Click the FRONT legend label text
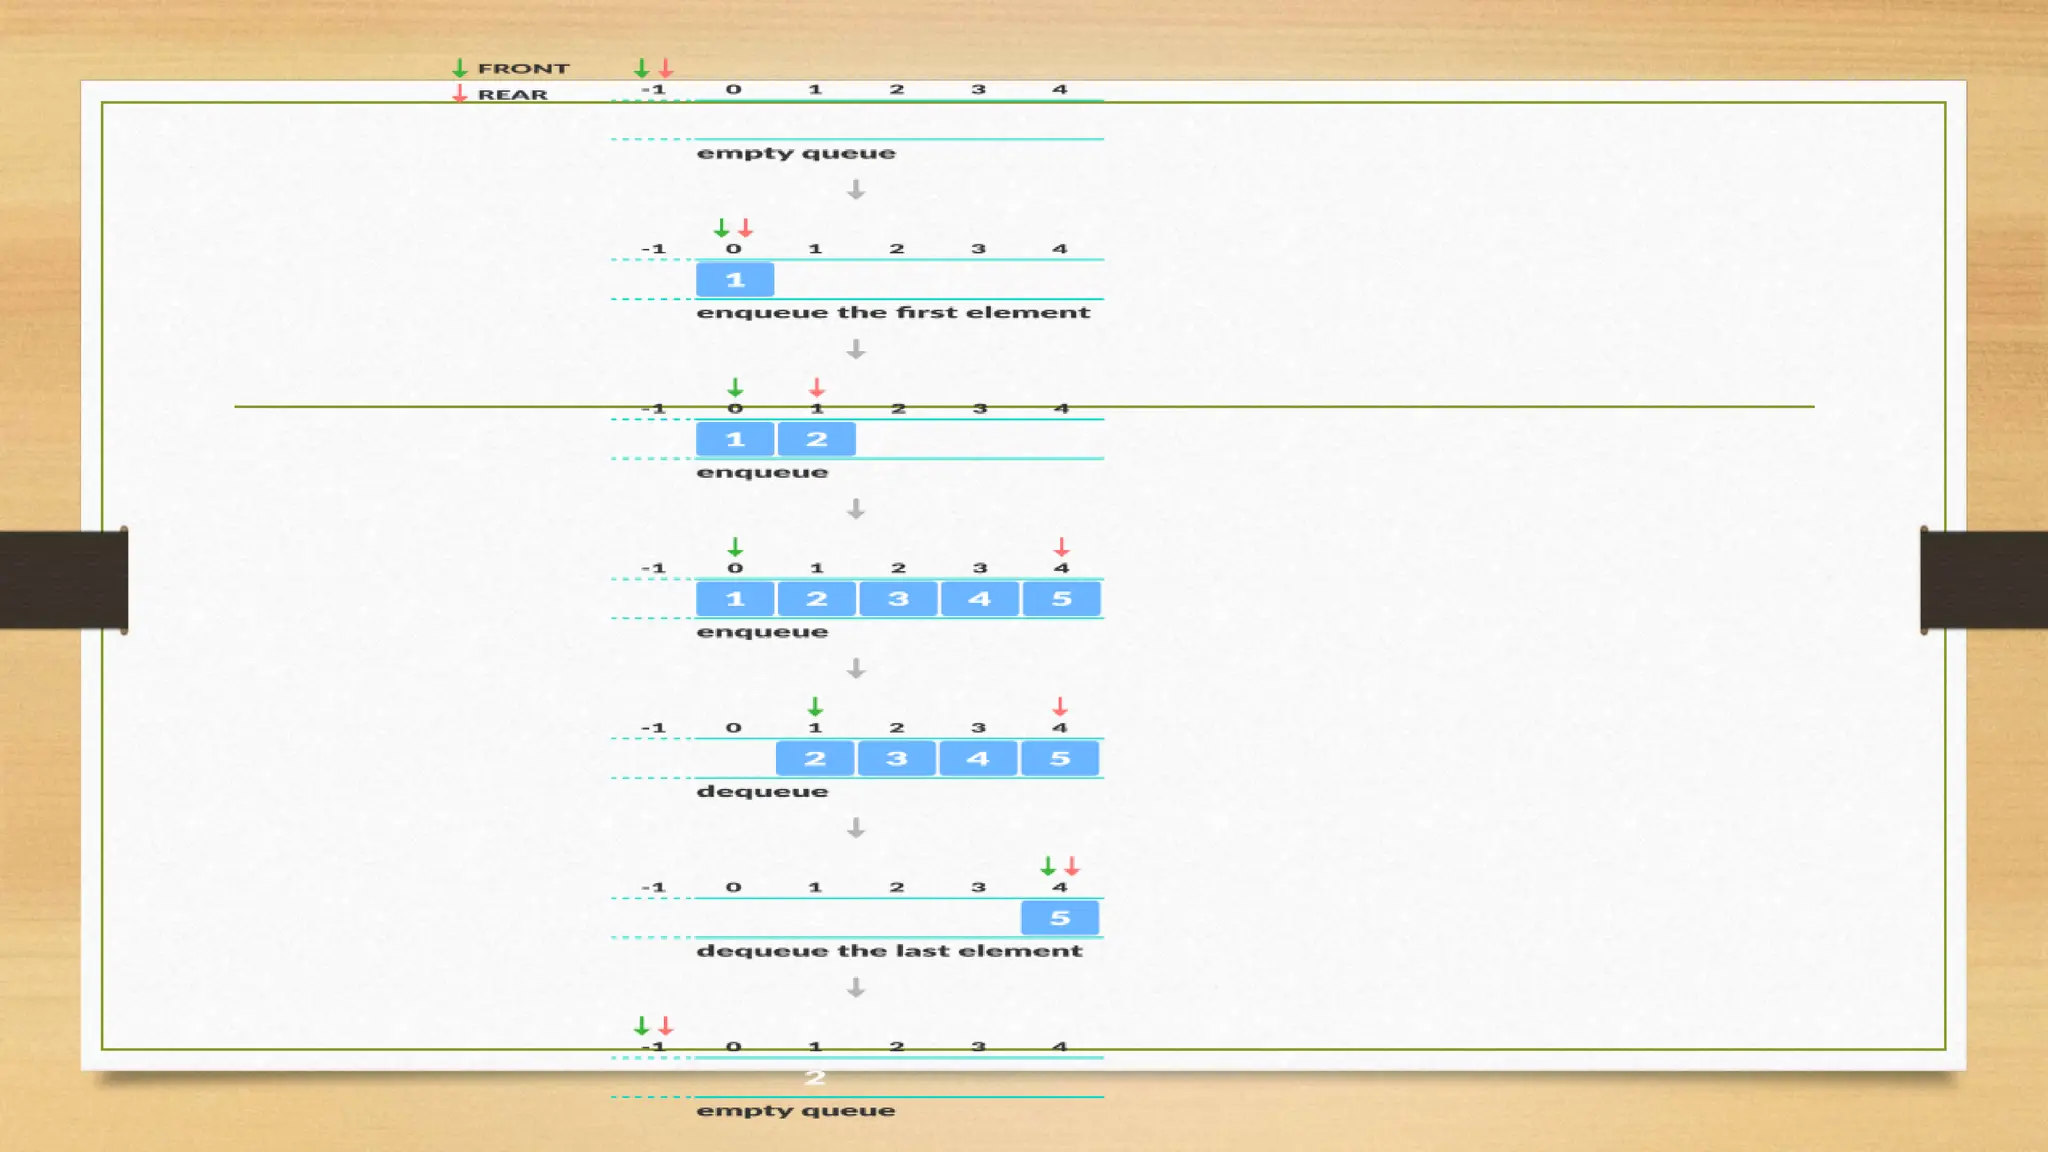Screen dimensions: 2048x1152 pyautogui.click(x=523, y=68)
